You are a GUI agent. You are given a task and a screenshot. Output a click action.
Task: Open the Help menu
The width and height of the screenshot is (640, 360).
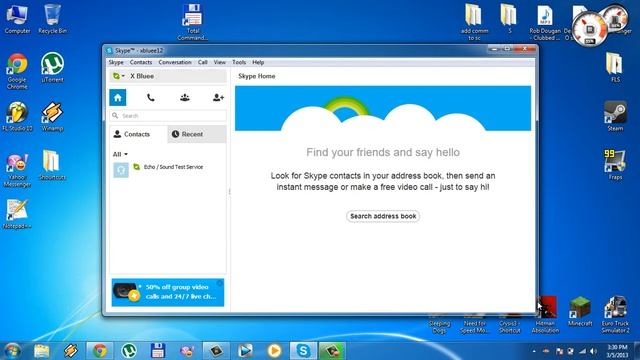(258, 62)
